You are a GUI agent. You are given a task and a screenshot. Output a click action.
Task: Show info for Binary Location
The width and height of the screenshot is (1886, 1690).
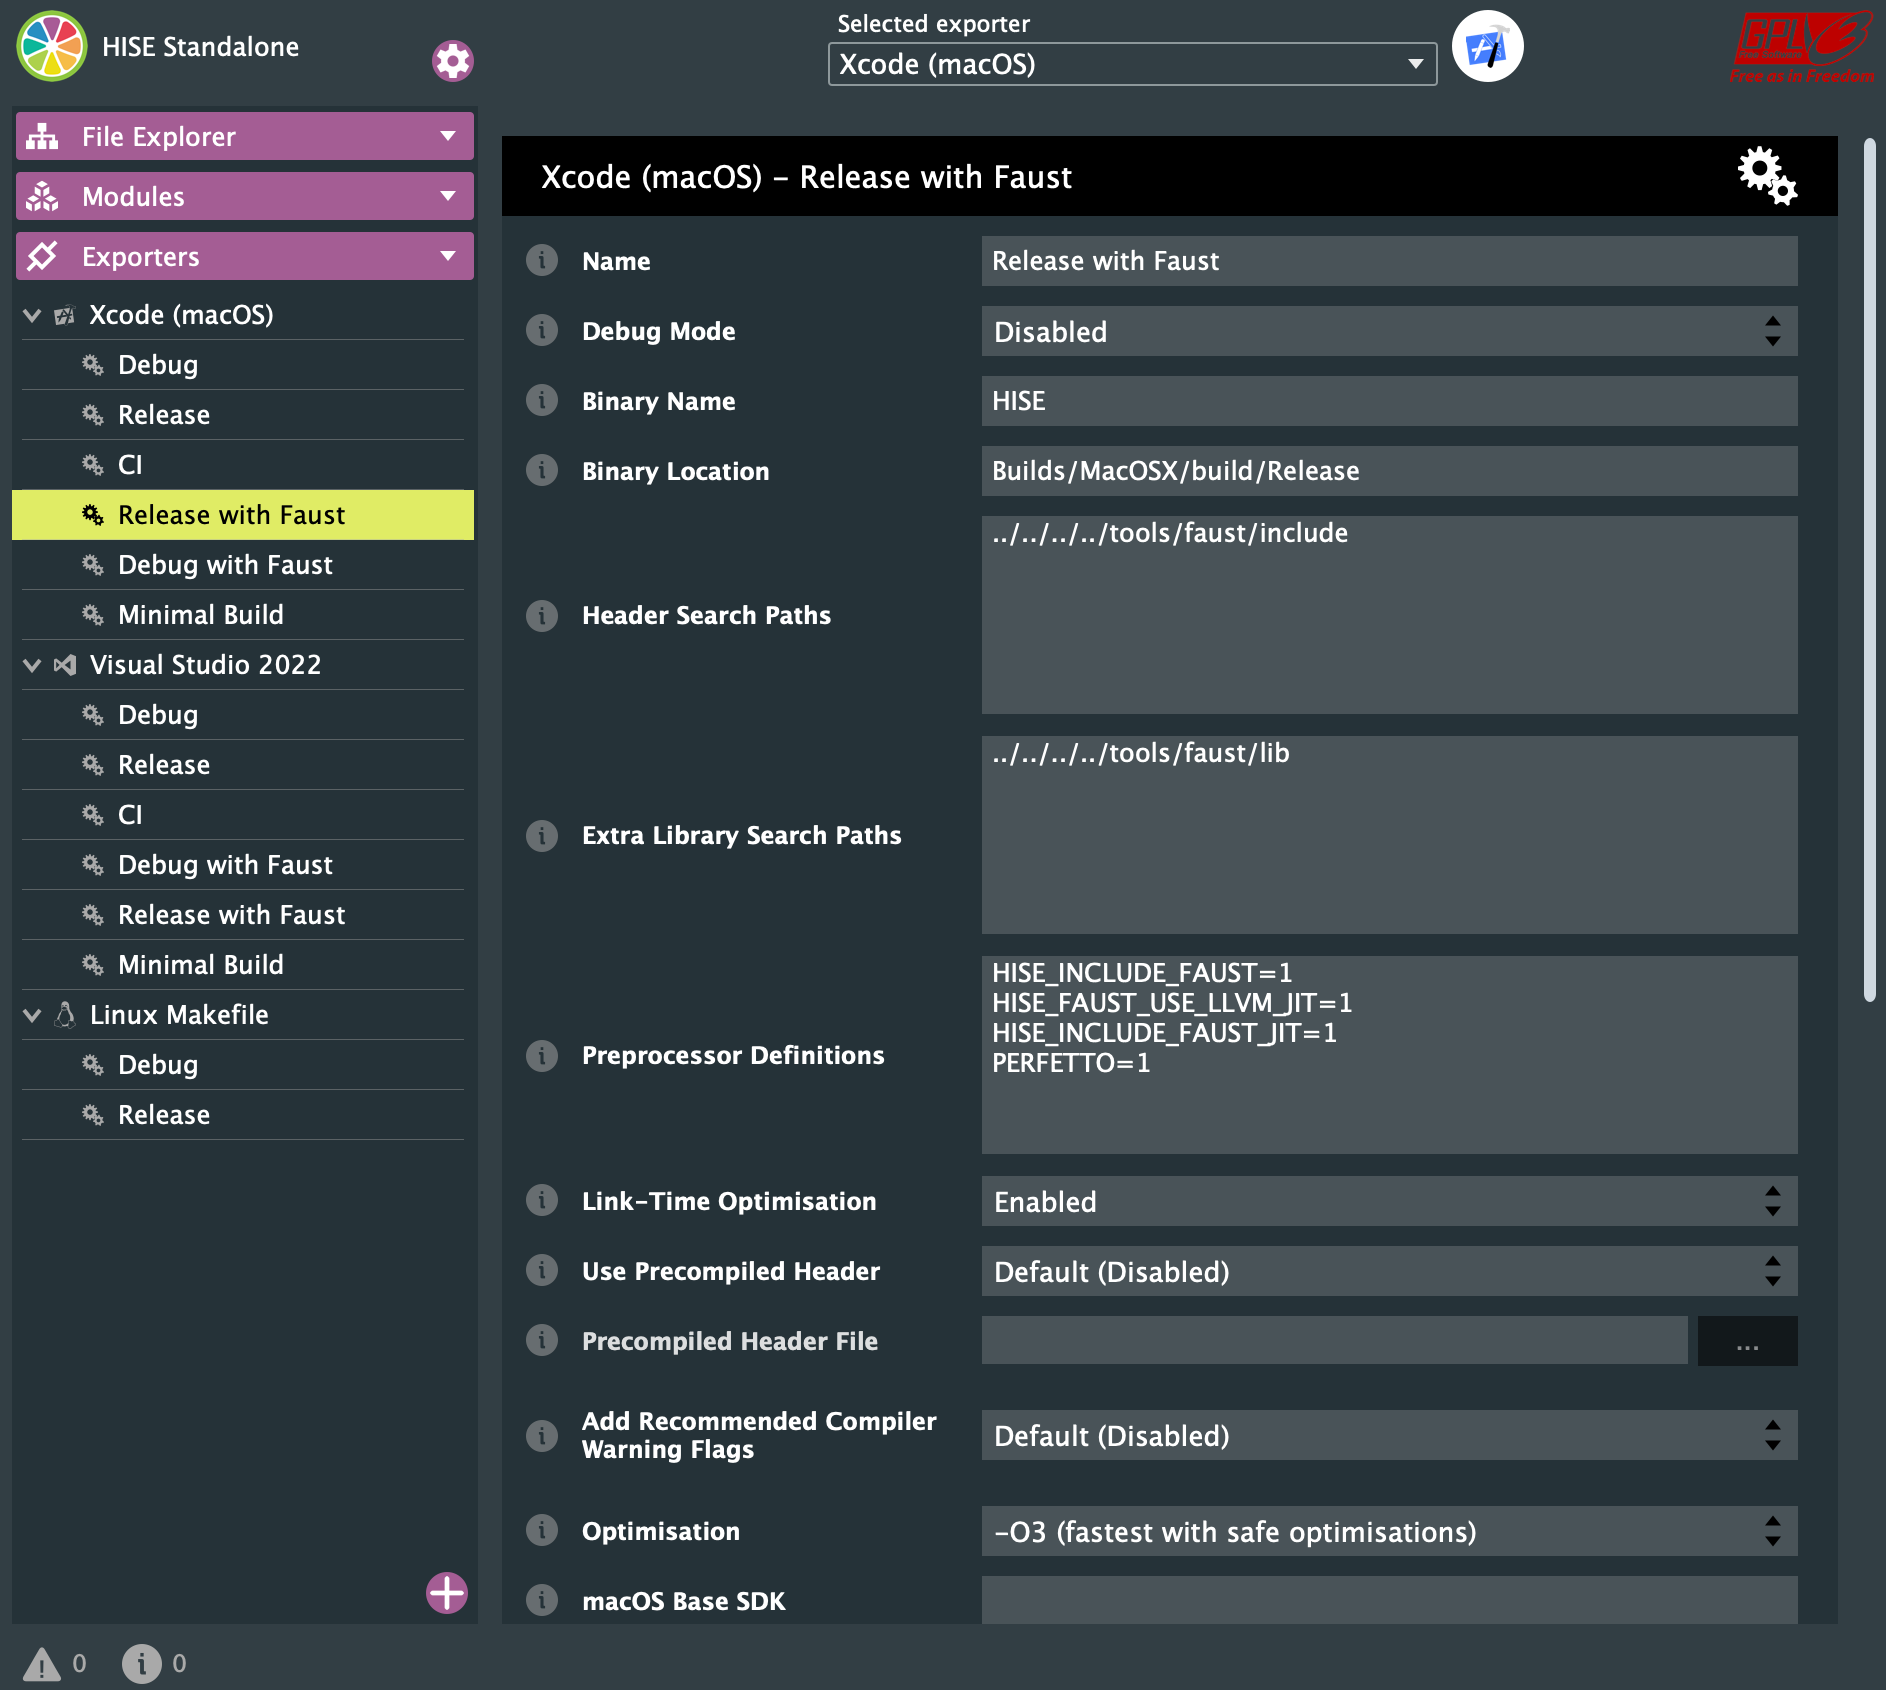pyautogui.click(x=542, y=471)
